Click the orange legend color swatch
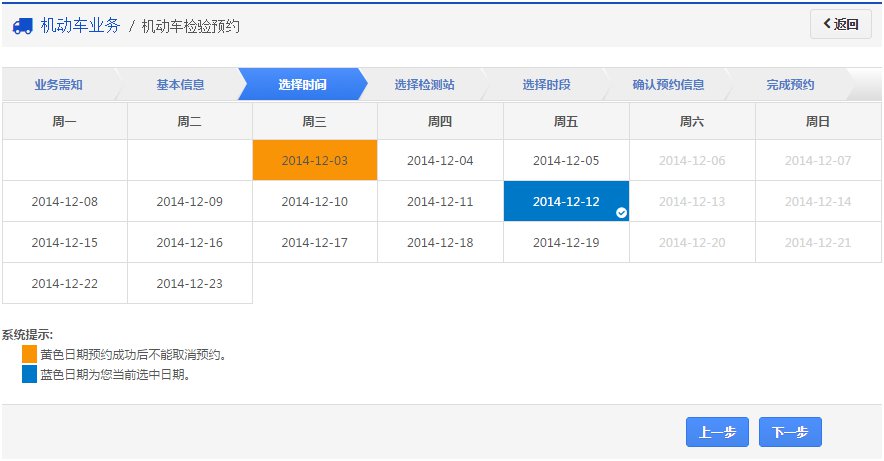Viewport: 884px width, 461px height. 29,354
